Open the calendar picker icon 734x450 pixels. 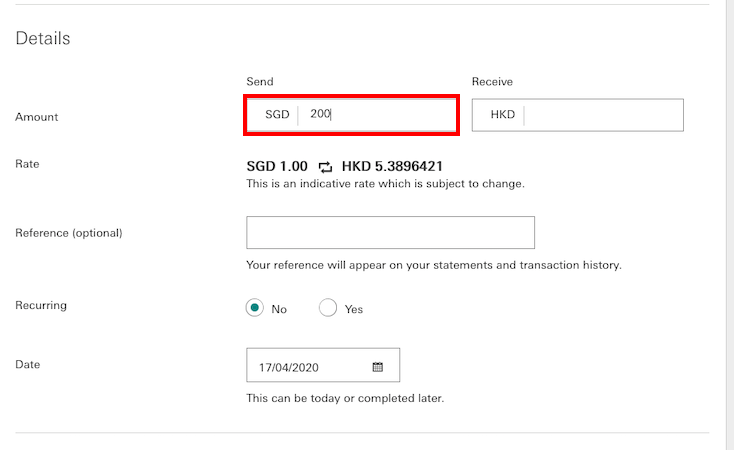click(378, 367)
